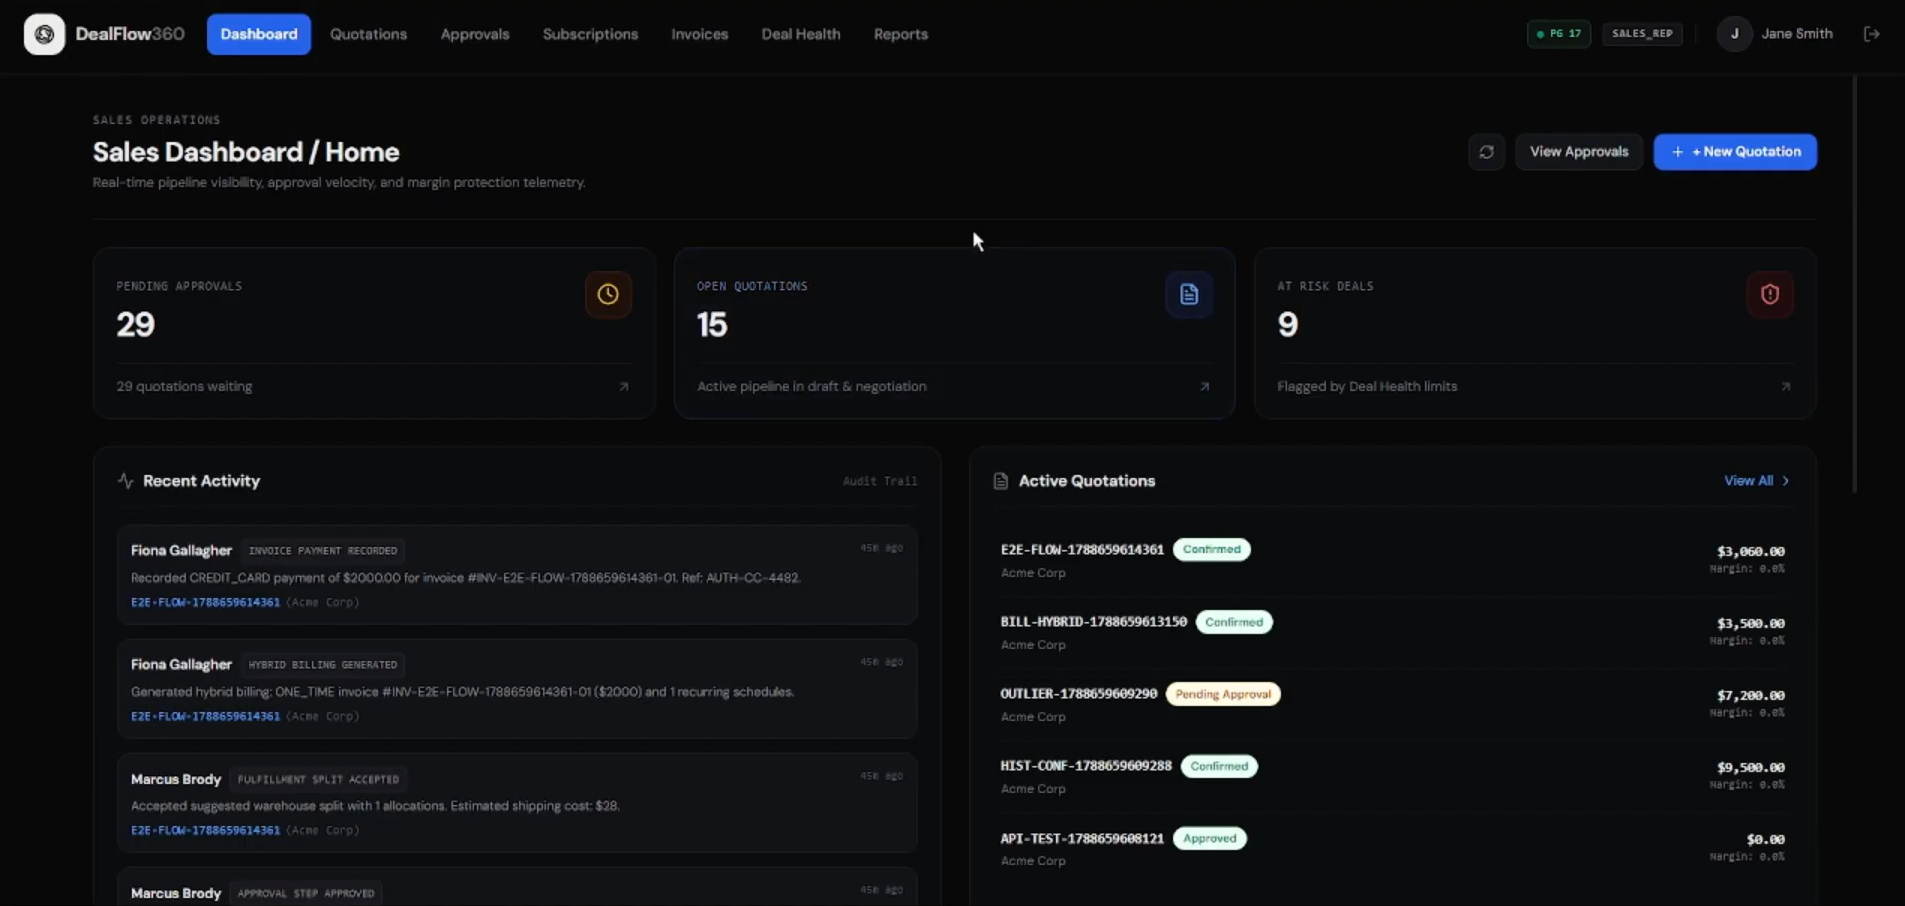Navigate to Deal Health tab
Screen dimensions: 1905x906
click(801, 34)
